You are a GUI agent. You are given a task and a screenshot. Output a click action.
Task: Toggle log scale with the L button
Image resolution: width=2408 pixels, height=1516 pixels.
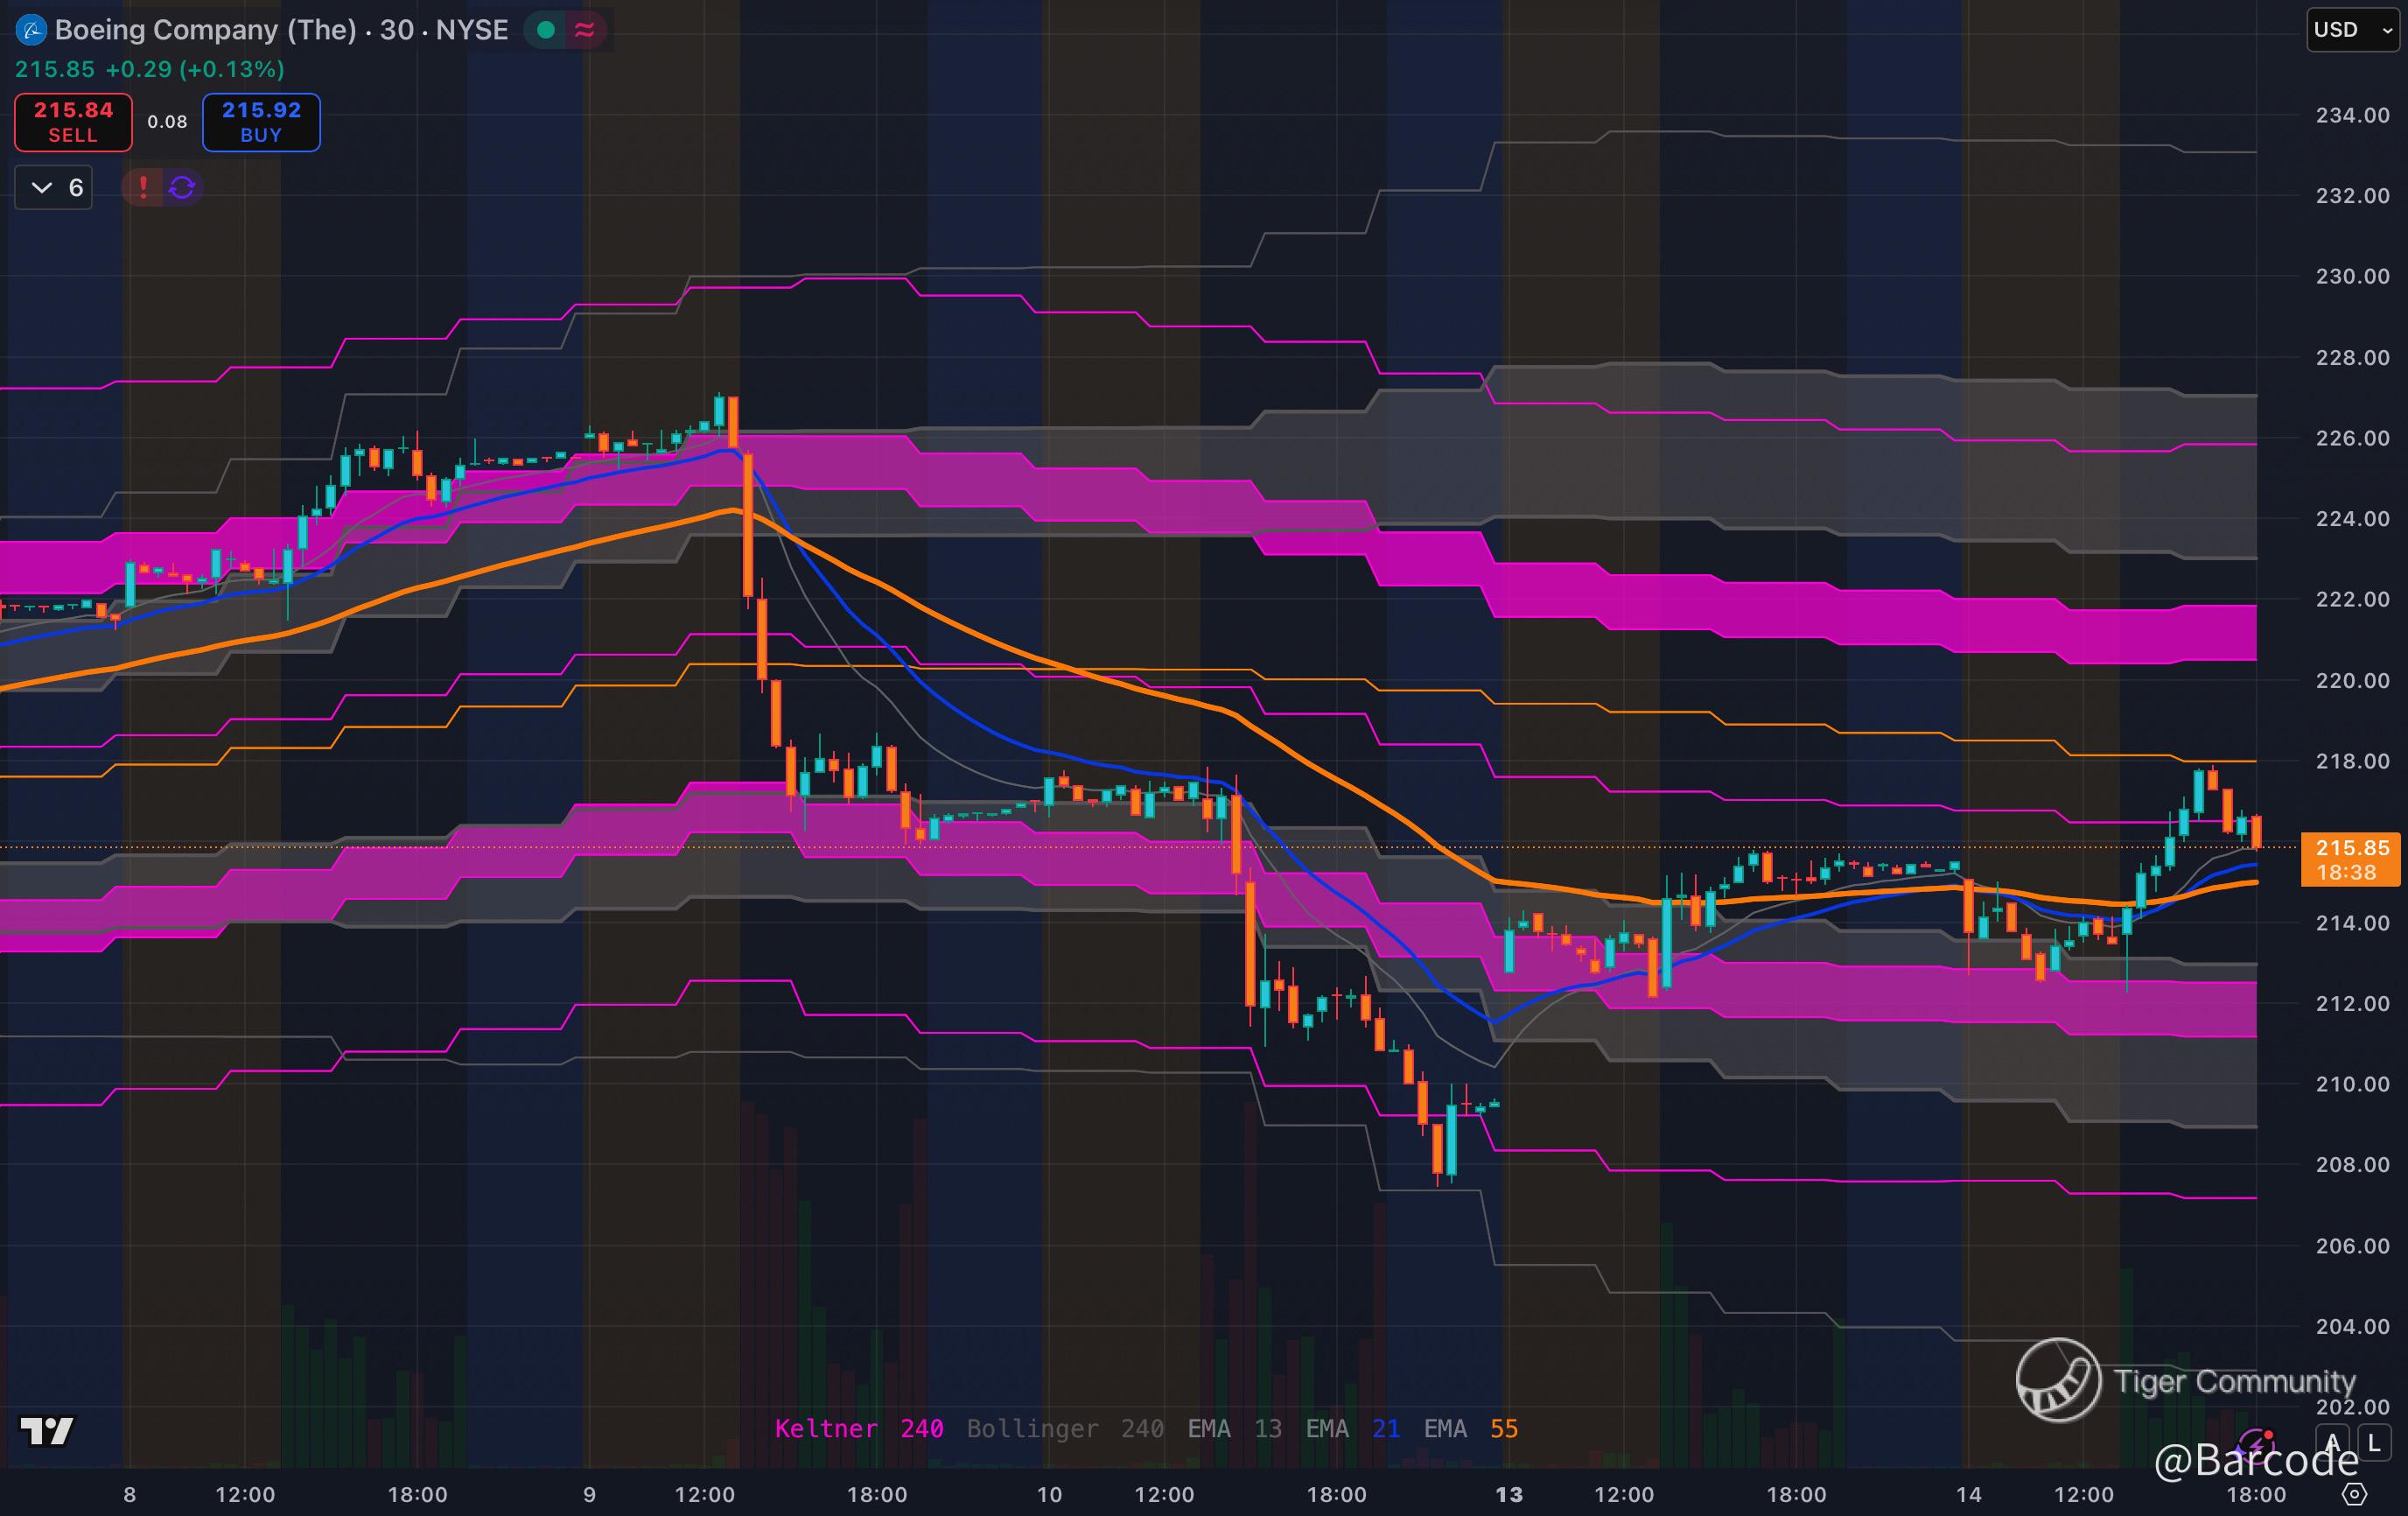(x=2374, y=1443)
